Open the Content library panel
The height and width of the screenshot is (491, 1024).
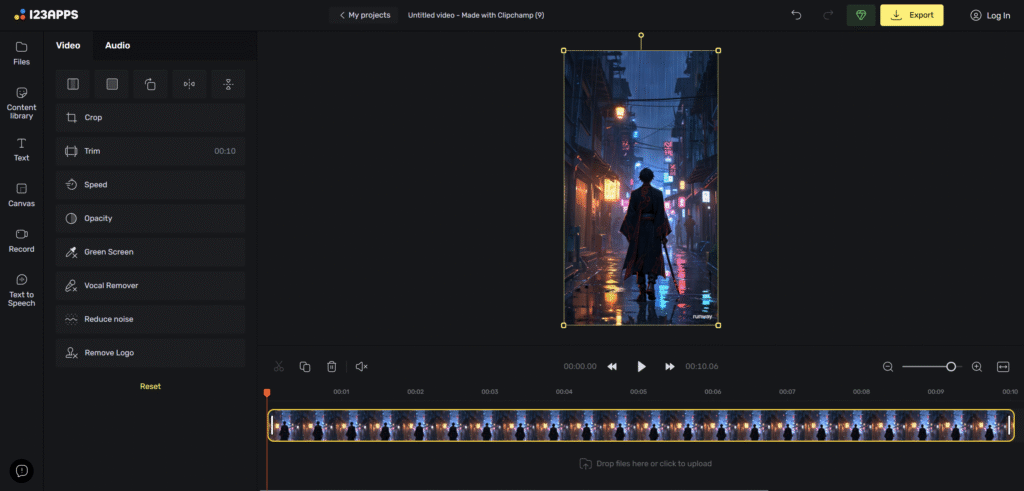[x=22, y=103]
